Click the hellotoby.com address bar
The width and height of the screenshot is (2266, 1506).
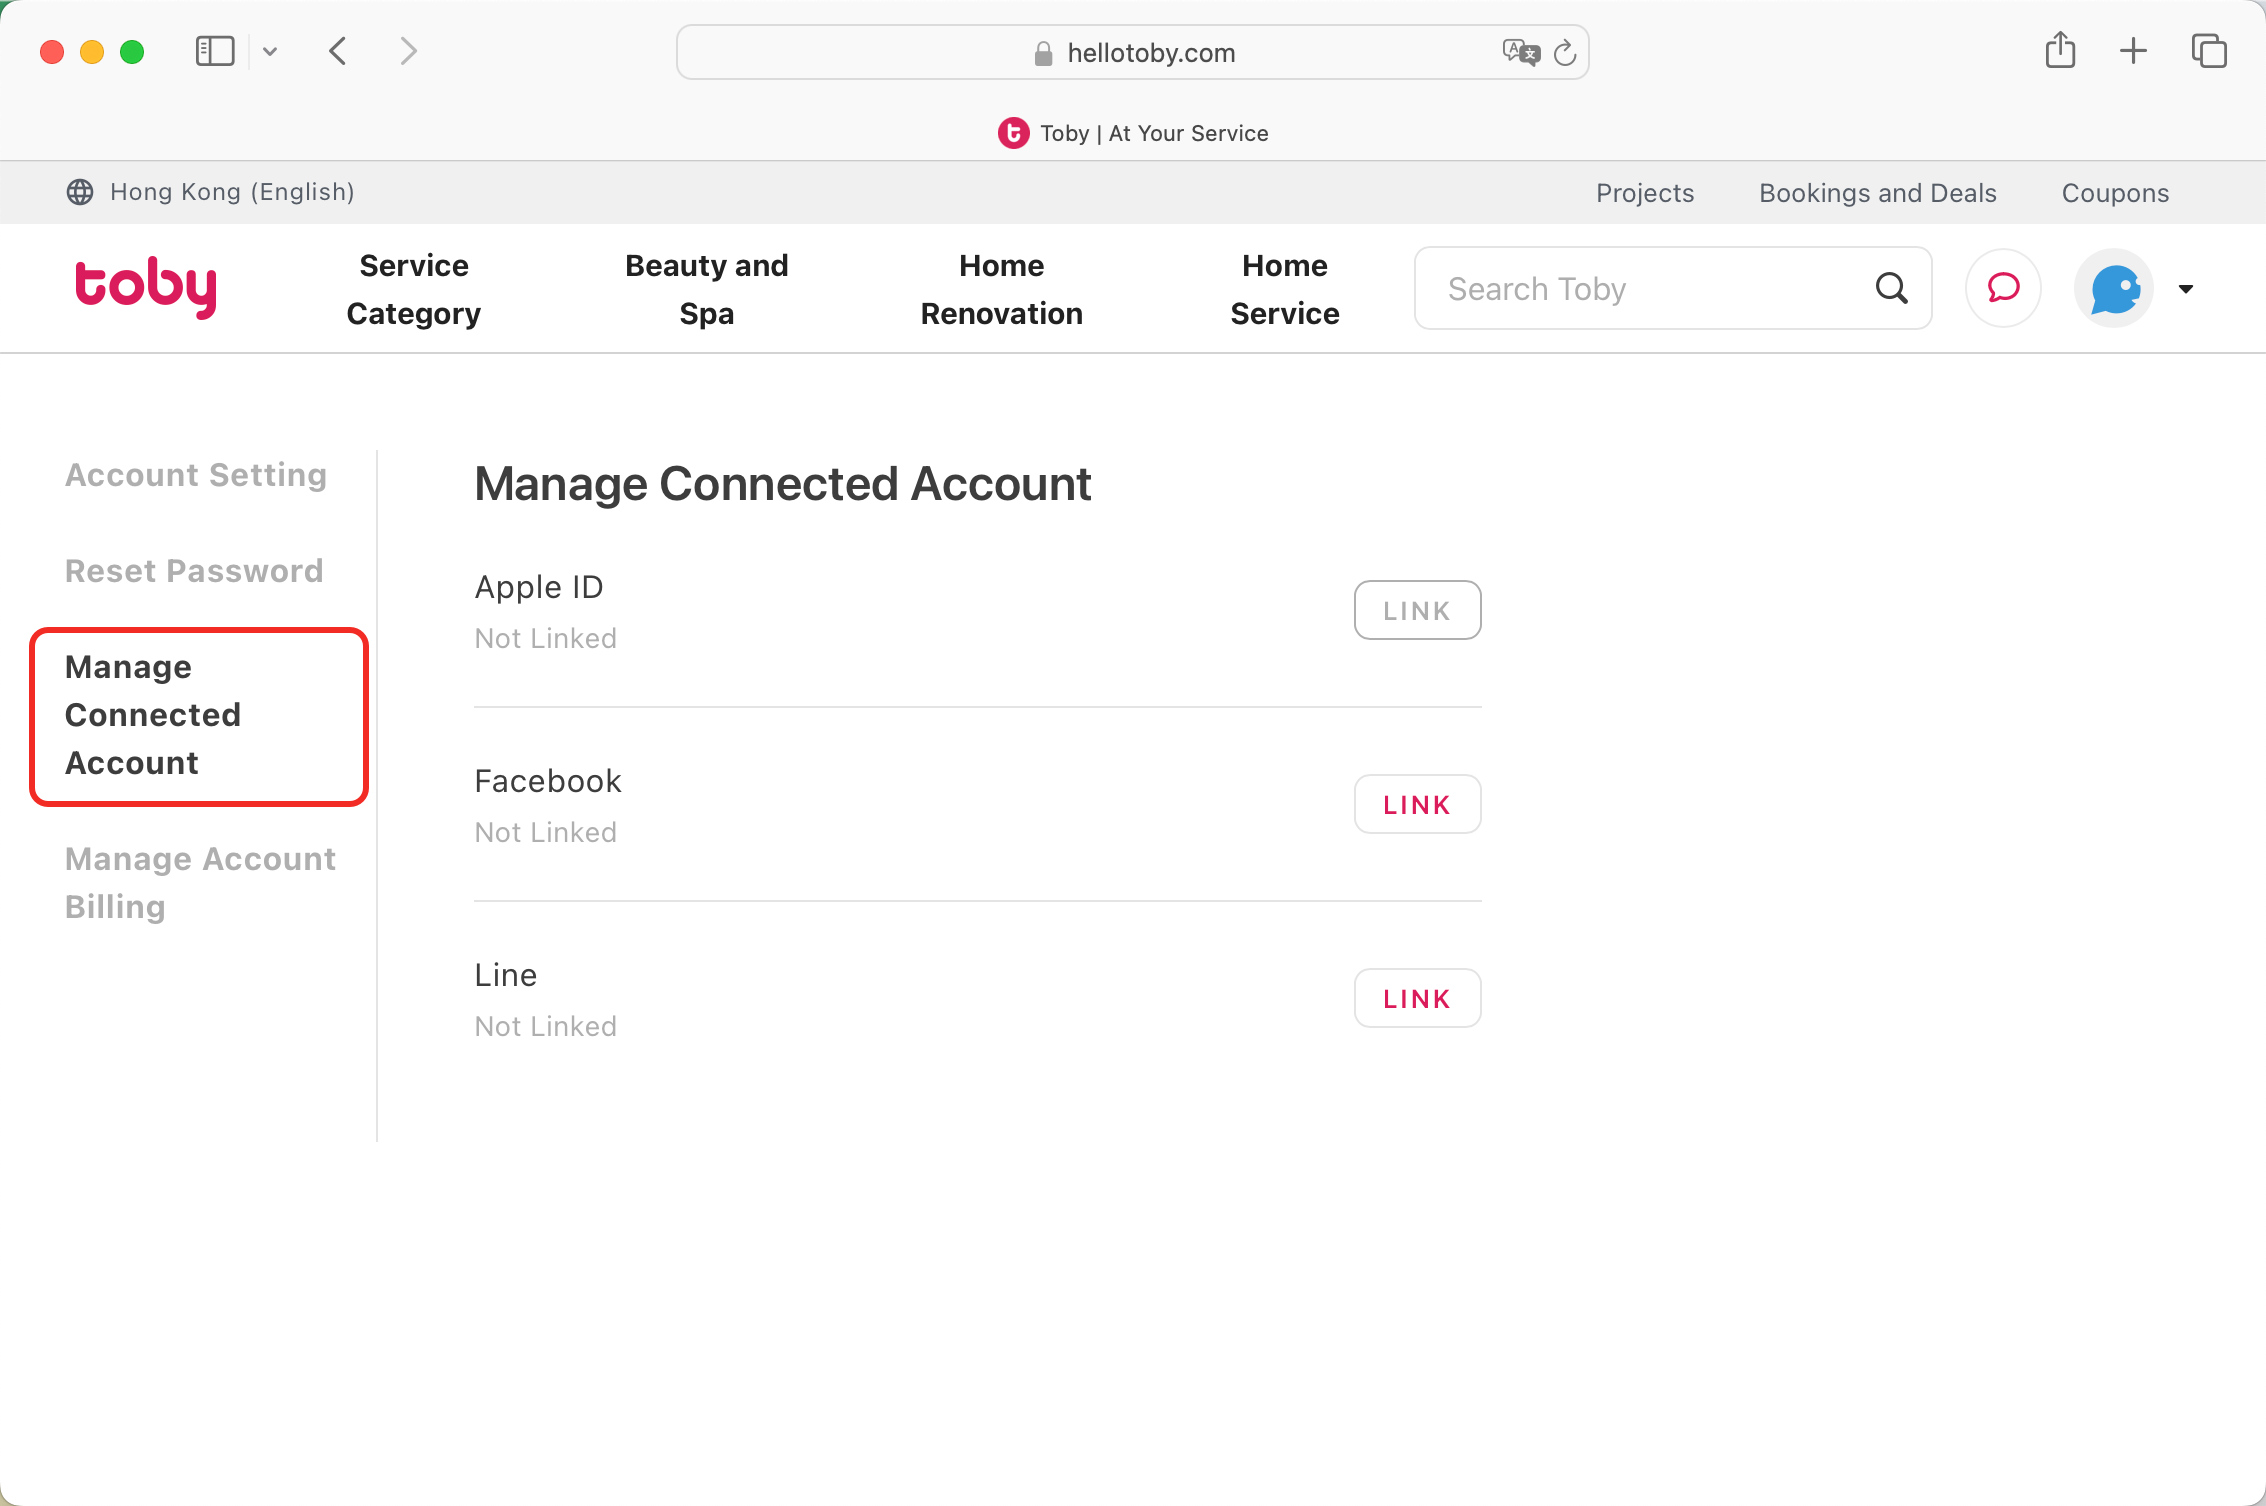[x=1132, y=53]
